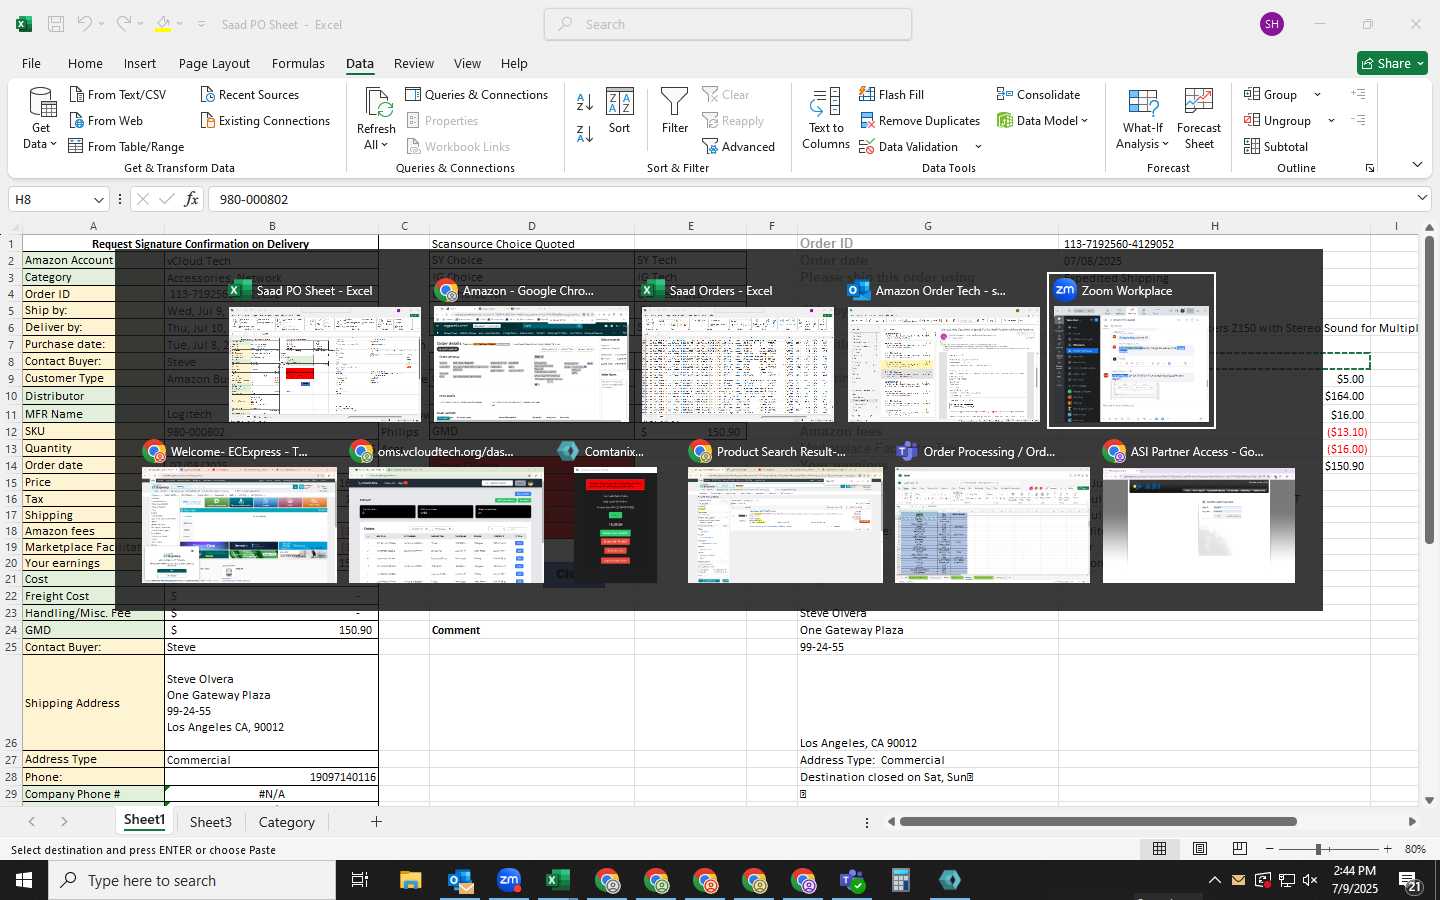Open Advanced filter options
This screenshot has height=900, width=1440.
pos(738,146)
